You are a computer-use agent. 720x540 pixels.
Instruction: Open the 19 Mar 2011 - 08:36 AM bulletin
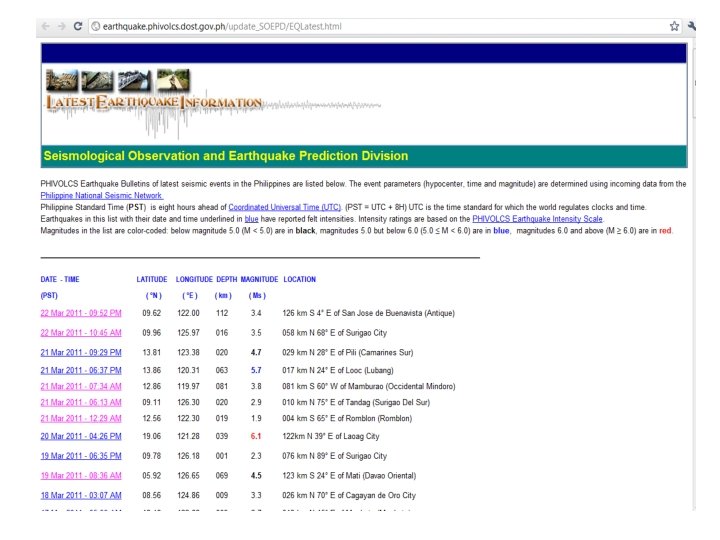(81, 476)
